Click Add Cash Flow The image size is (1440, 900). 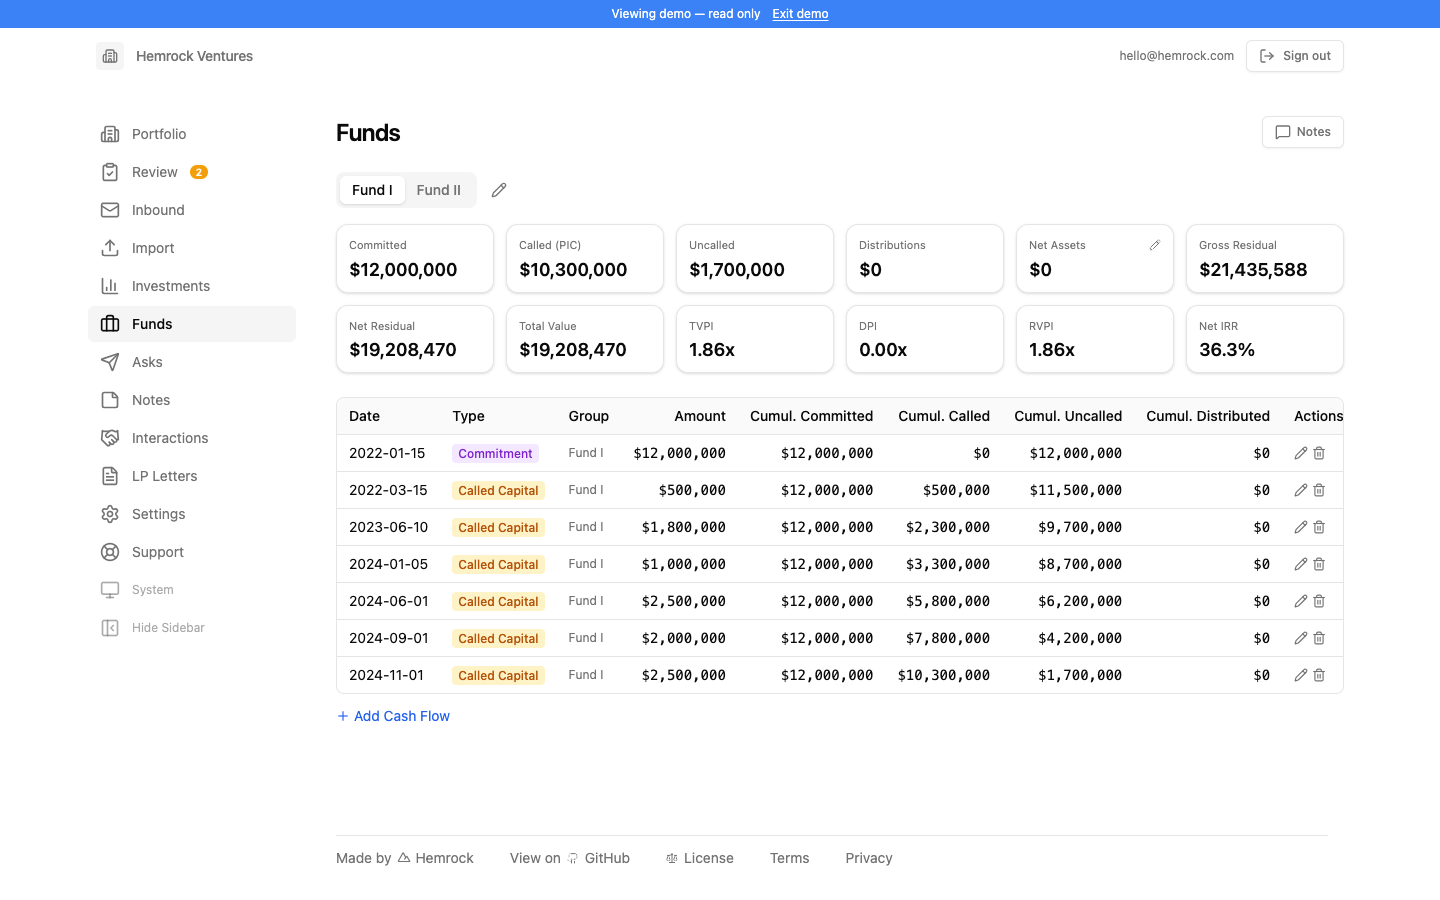tap(393, 716)
